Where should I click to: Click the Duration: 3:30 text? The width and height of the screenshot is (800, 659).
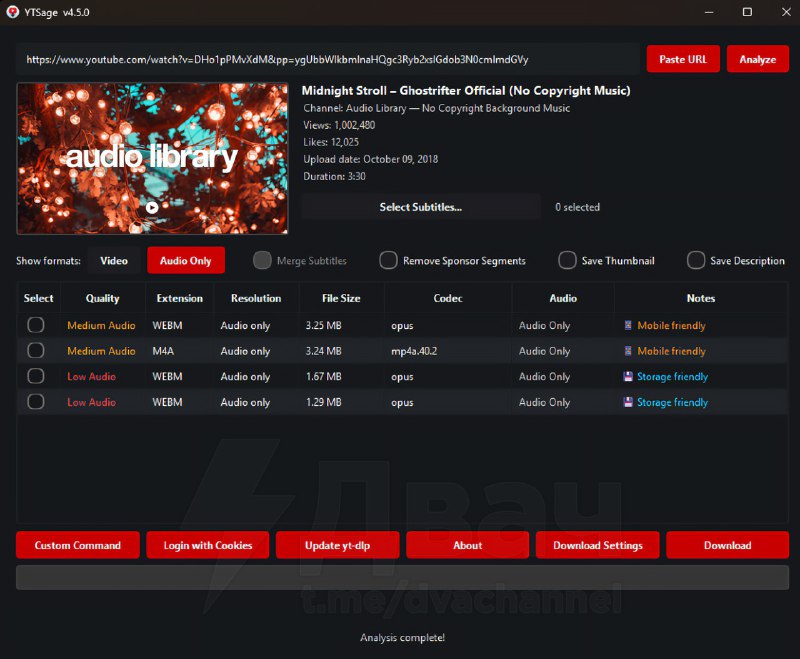pyautogui.click(x=334, y=176)
